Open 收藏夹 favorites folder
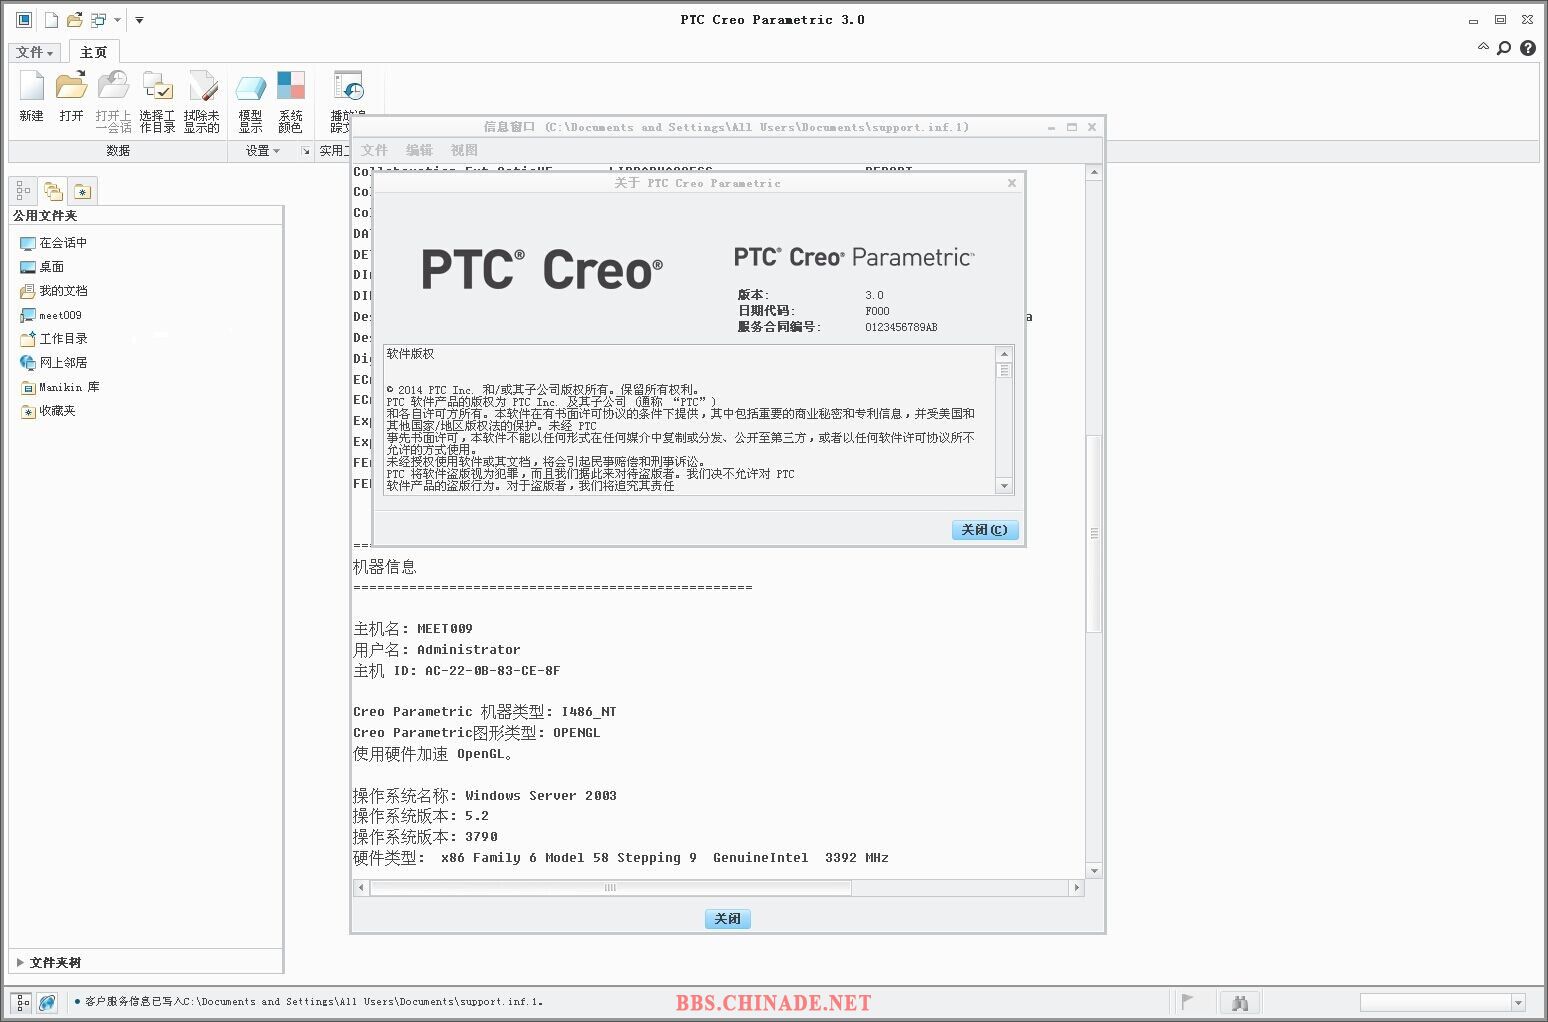 (x=47, y=411)
